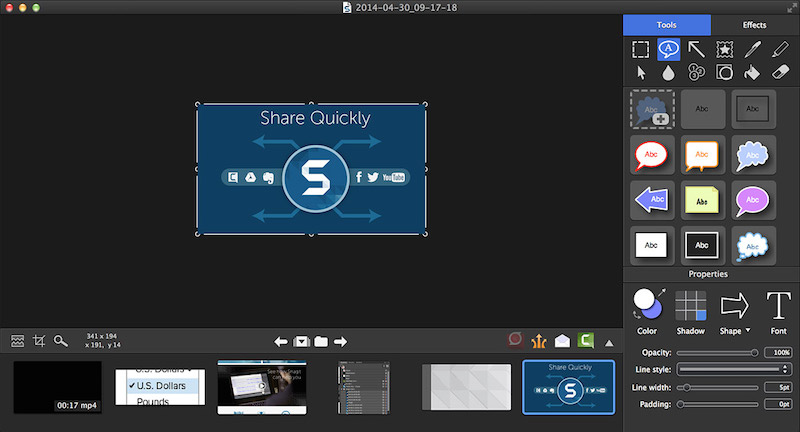Open the Font properties
The image size is (800, 432).
(x=778, y=305)
